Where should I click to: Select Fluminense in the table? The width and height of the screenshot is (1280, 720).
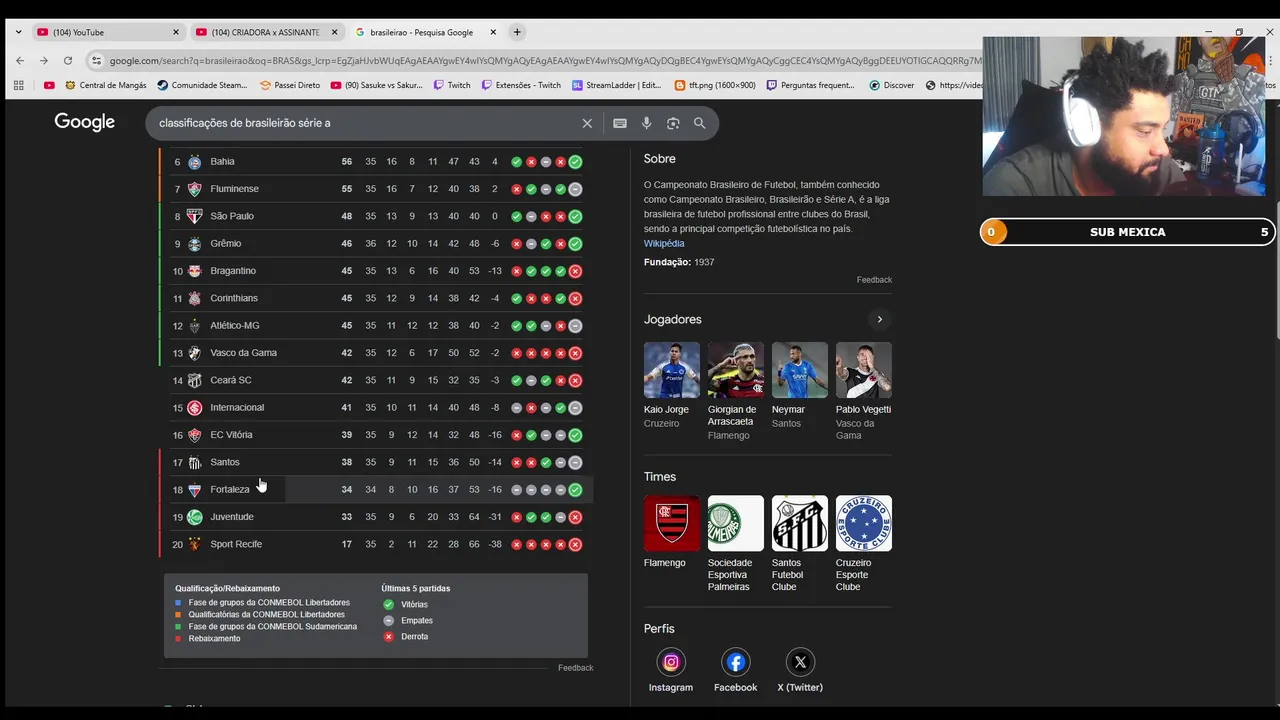click(376, 189)
